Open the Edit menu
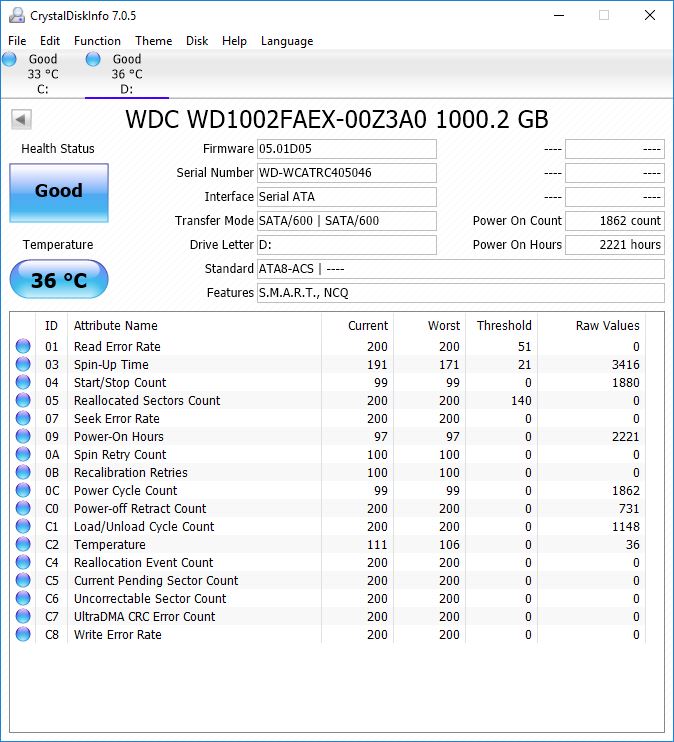Viewport: 674px width, 742px height. pyautogui.click(x=50, y=41)
